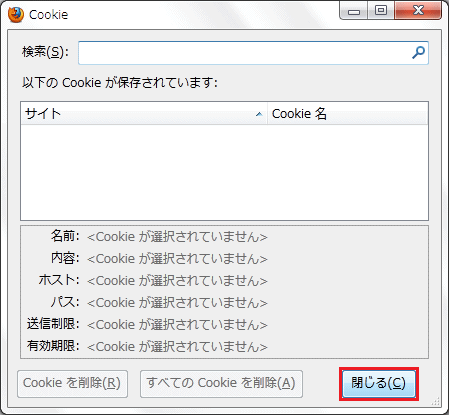This screenshot has width=449, height=415.
Task: Click the resize grip in the dialog corner
Action: [435, 400]
